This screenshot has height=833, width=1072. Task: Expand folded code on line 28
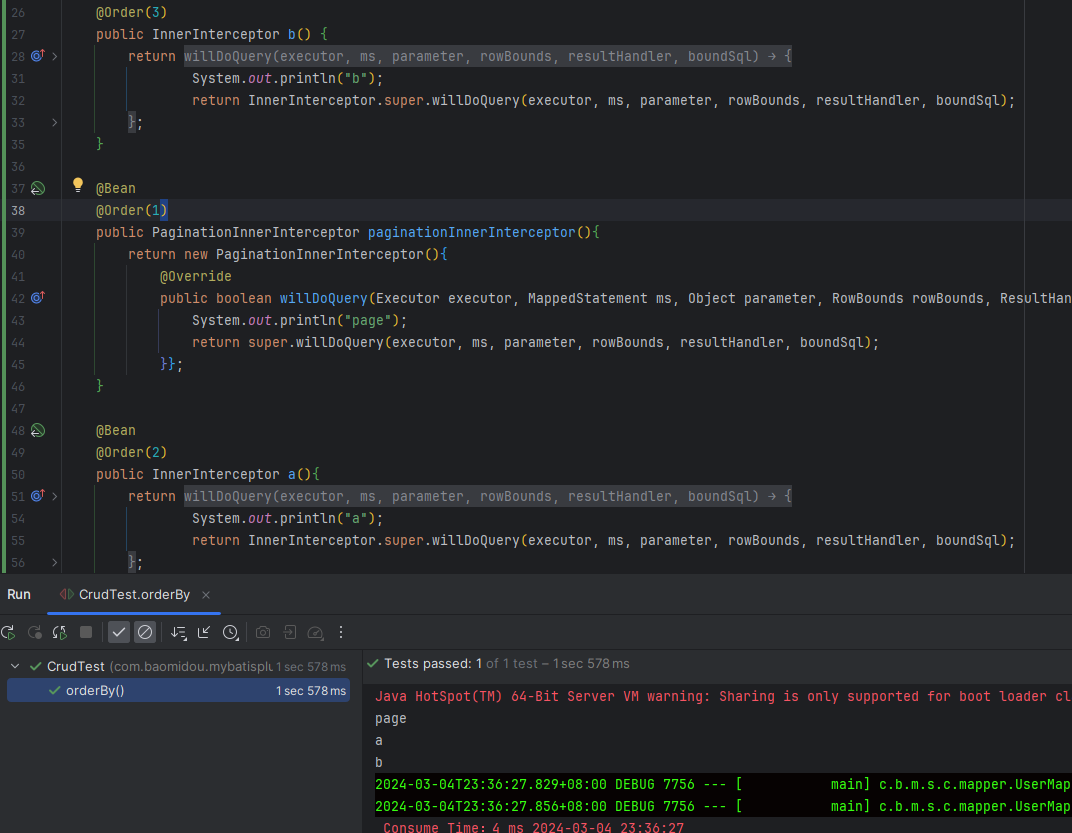point(54,56)
